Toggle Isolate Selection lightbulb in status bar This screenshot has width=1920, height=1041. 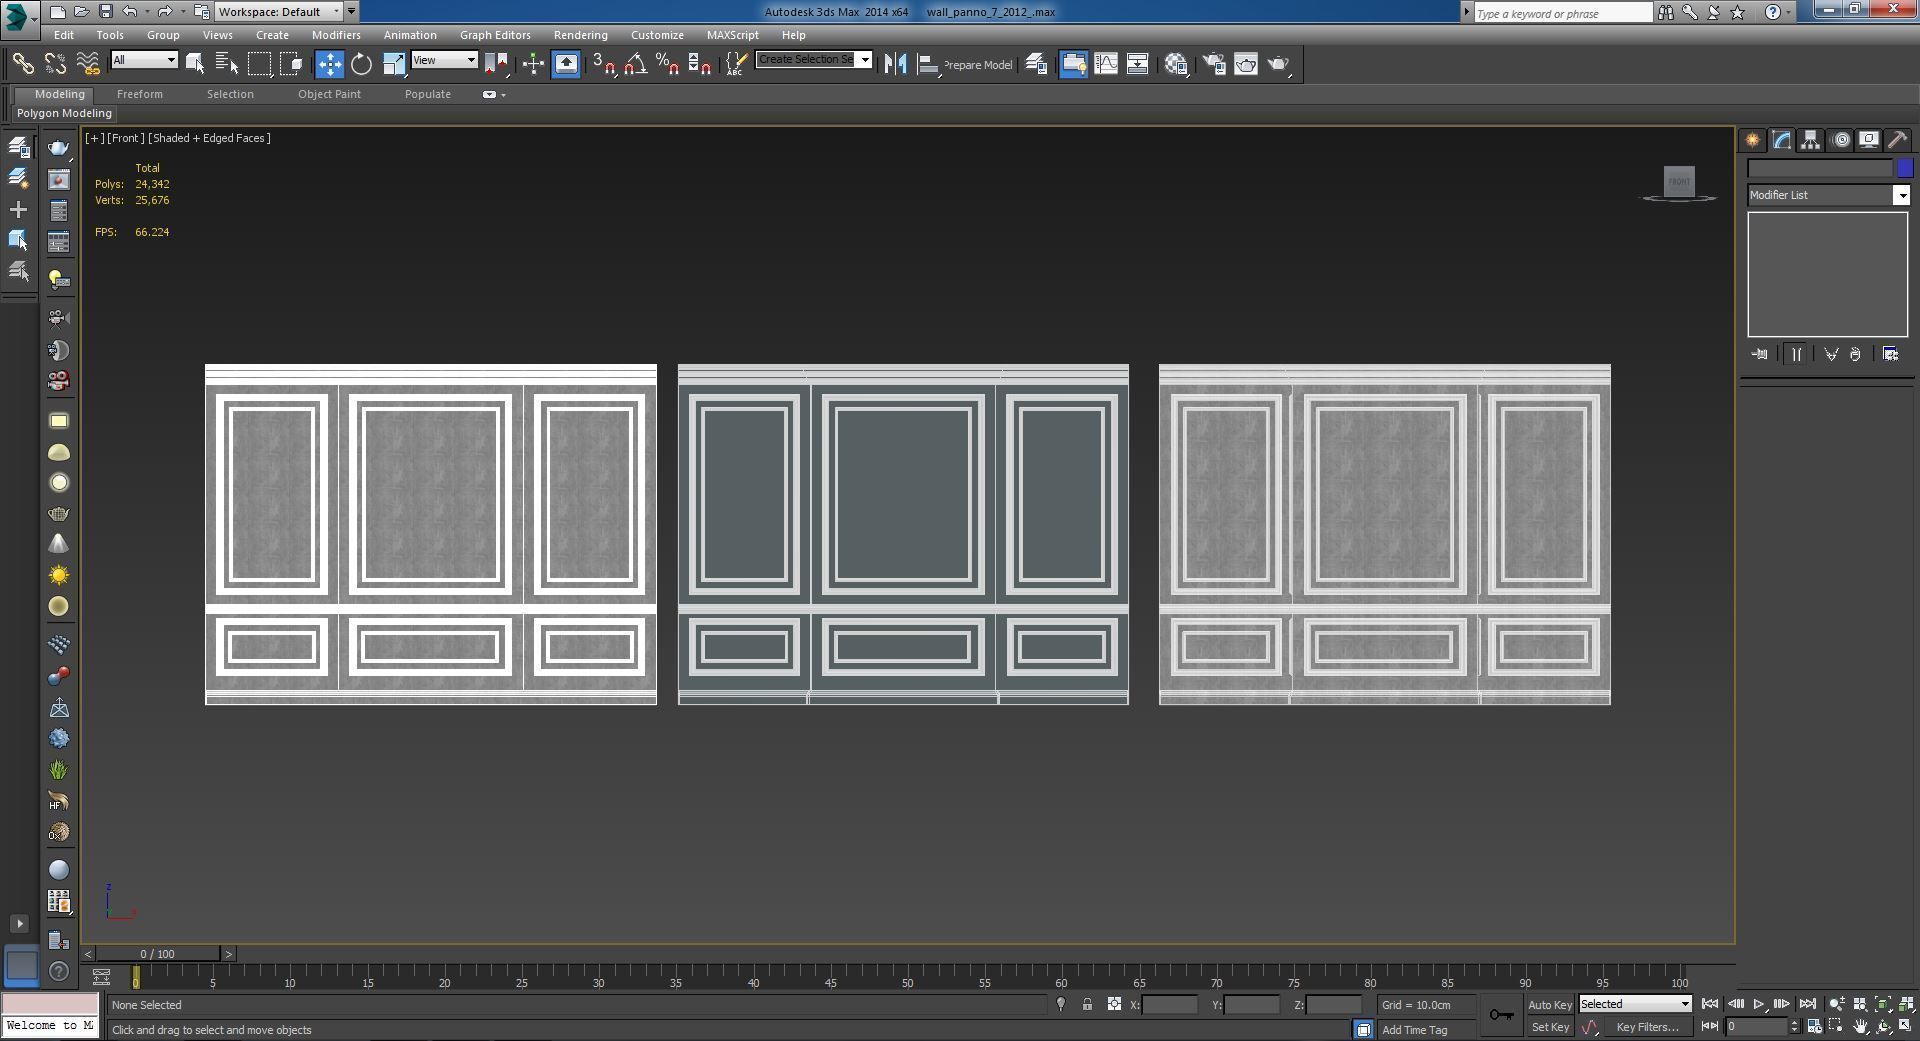[x=1061, y=1005]
